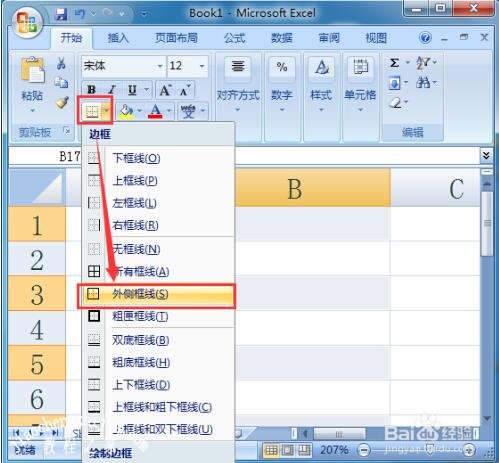499x463 pixels.
Task: Undo the last action
Action: [79, 14]
